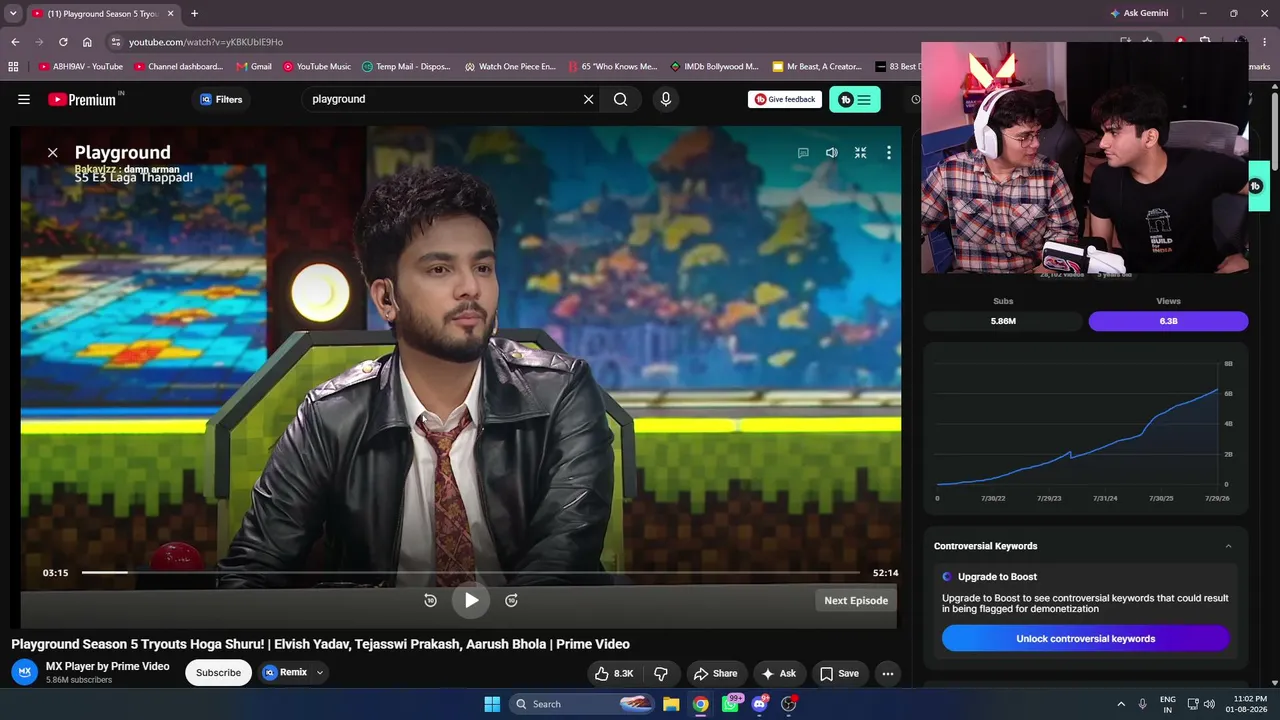The width and height of the screenshot is (1280, 720).
Task: Expand the Remix dropdown arrow
Action: pos(320,673)
